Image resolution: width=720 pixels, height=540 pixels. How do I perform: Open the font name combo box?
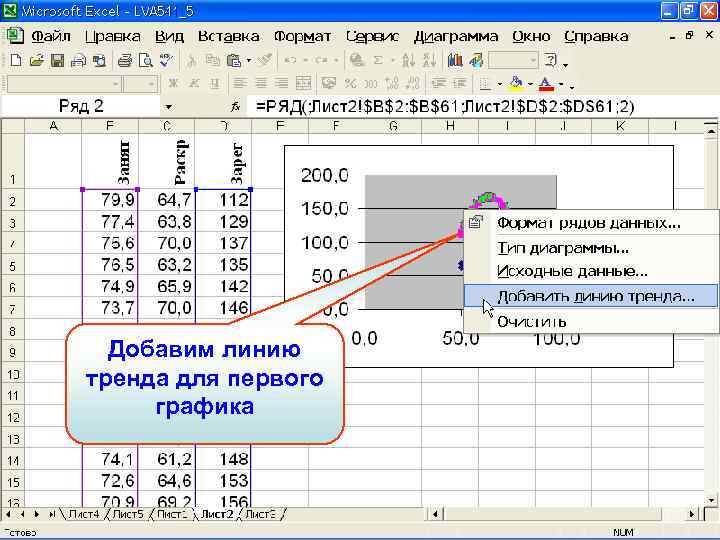tap(64, 84)
